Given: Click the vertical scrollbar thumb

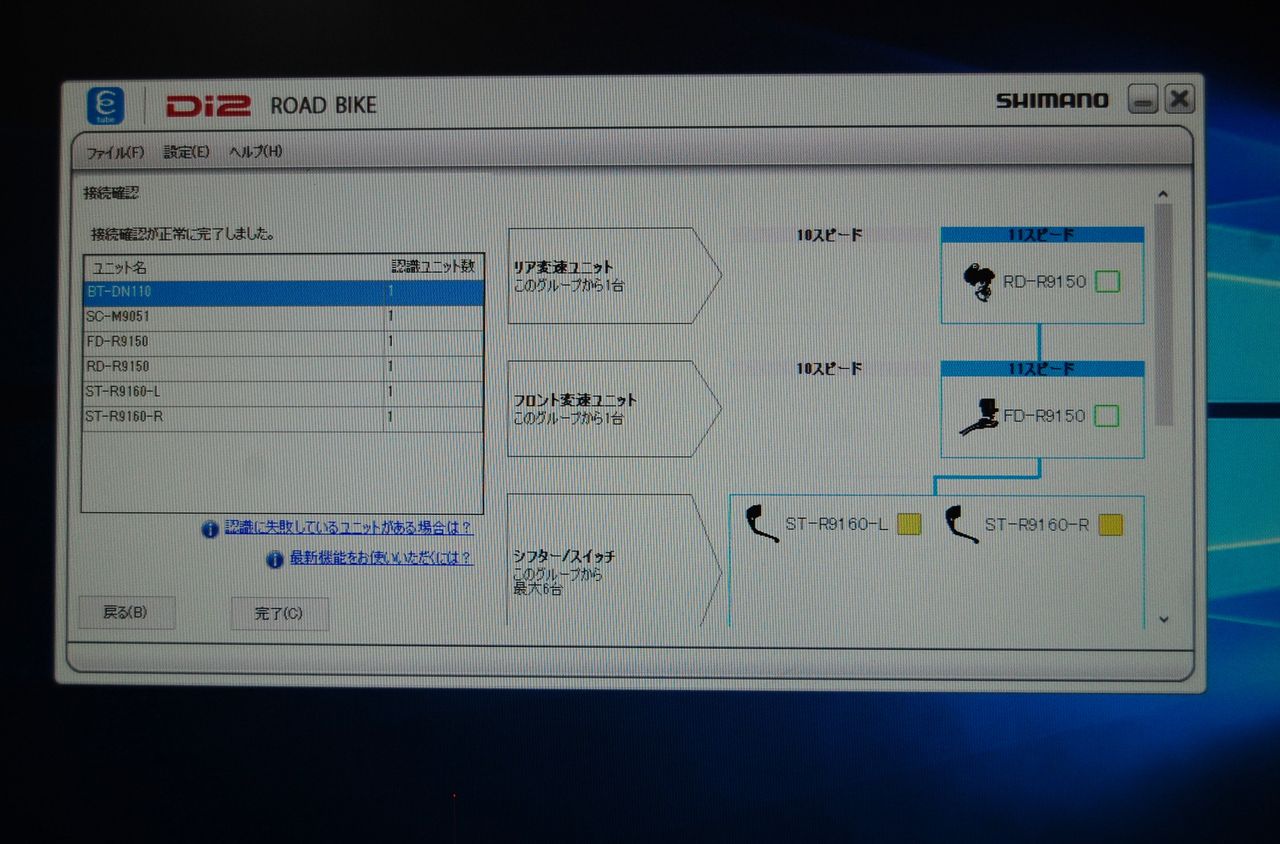Looking at the screenshot, I should [1163, 315].
